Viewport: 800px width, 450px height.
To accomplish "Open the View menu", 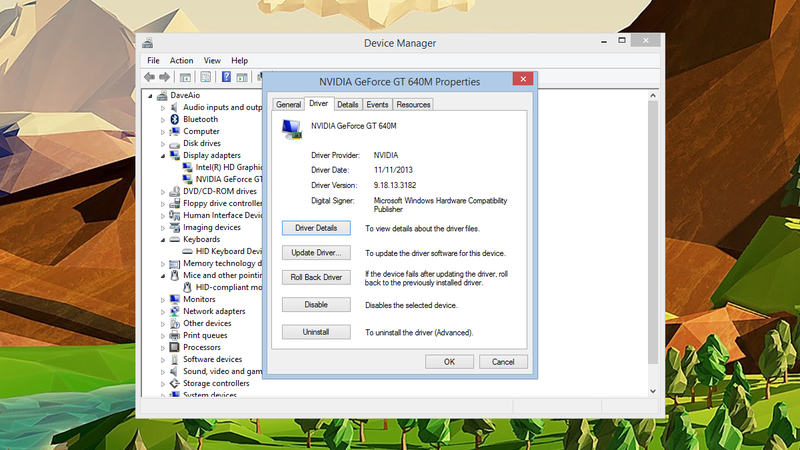I will click(212, 61).
